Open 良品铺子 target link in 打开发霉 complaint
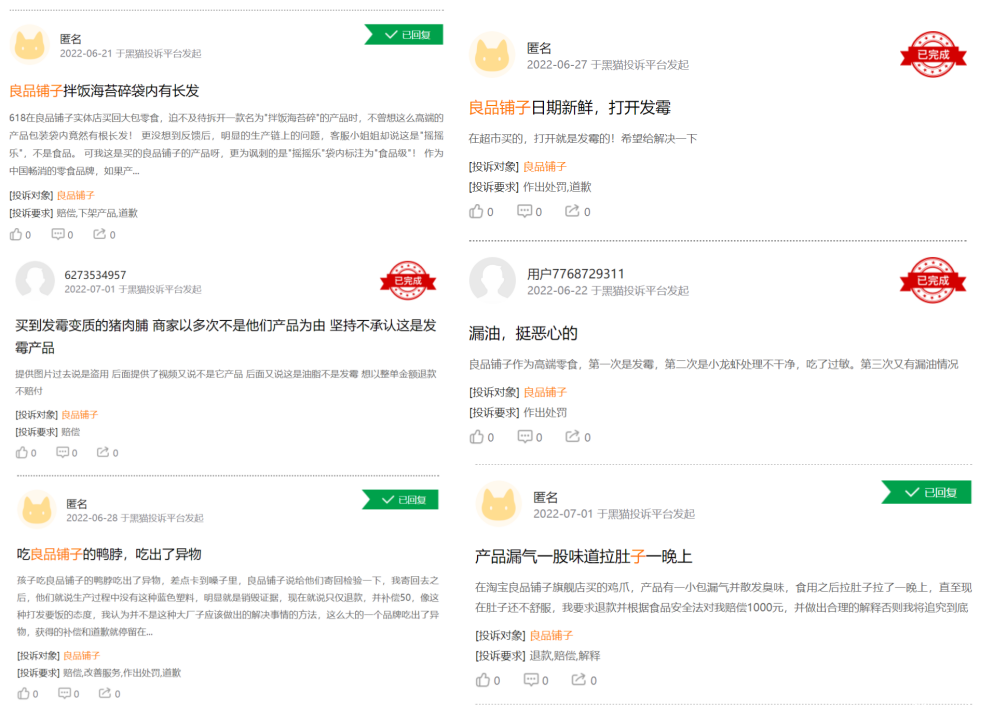 coord(545,167)
